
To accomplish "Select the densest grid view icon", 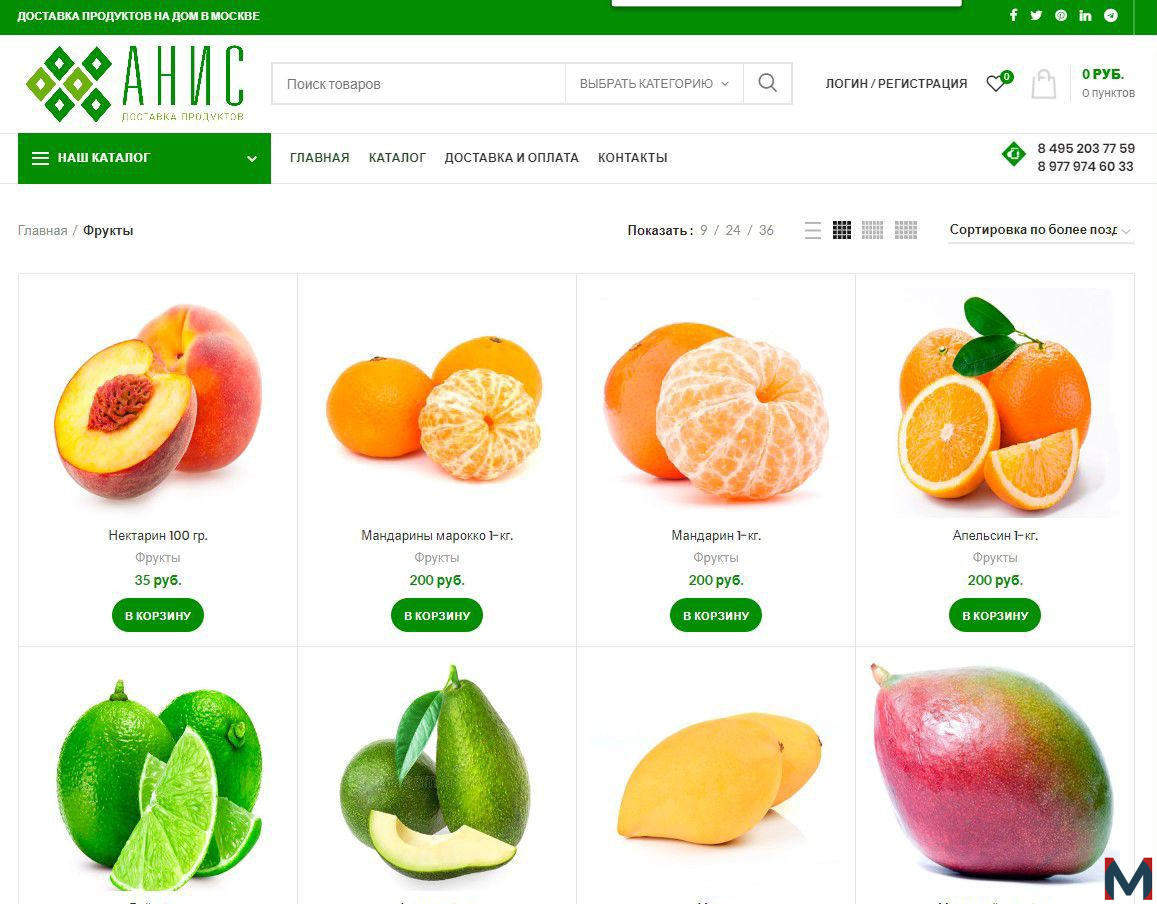I will pyautogui.click(x=905, y=230).
